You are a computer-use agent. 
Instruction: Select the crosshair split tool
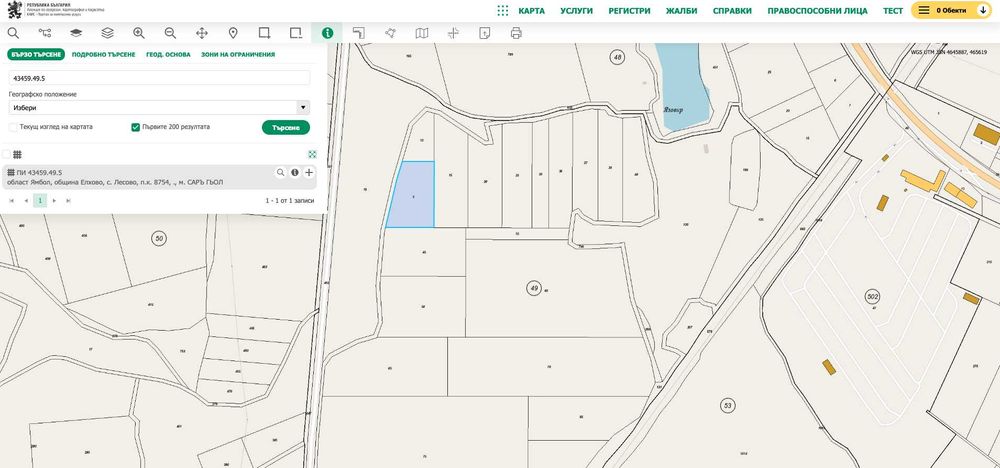pos(453,33)
